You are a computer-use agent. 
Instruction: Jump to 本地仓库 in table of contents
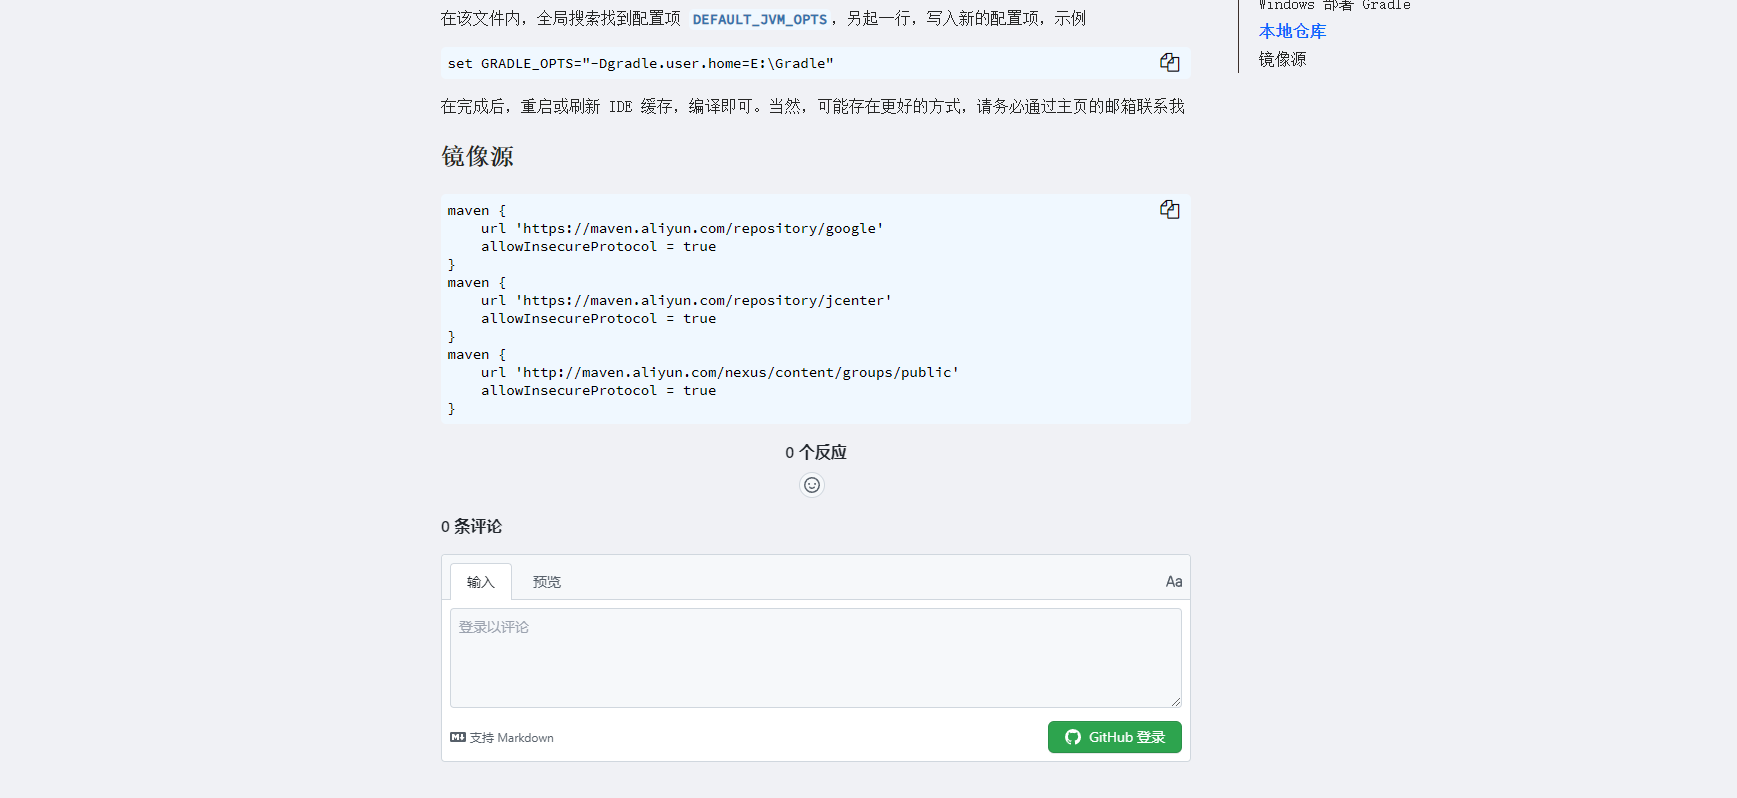pyautogui.click(x=1292, y=31)
